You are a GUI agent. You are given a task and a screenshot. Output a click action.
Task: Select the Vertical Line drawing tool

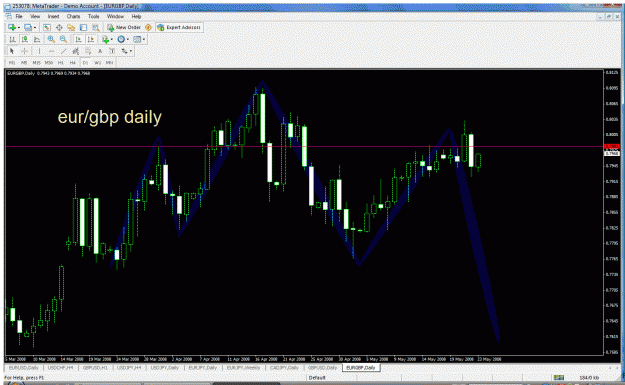tap(39, 51)
